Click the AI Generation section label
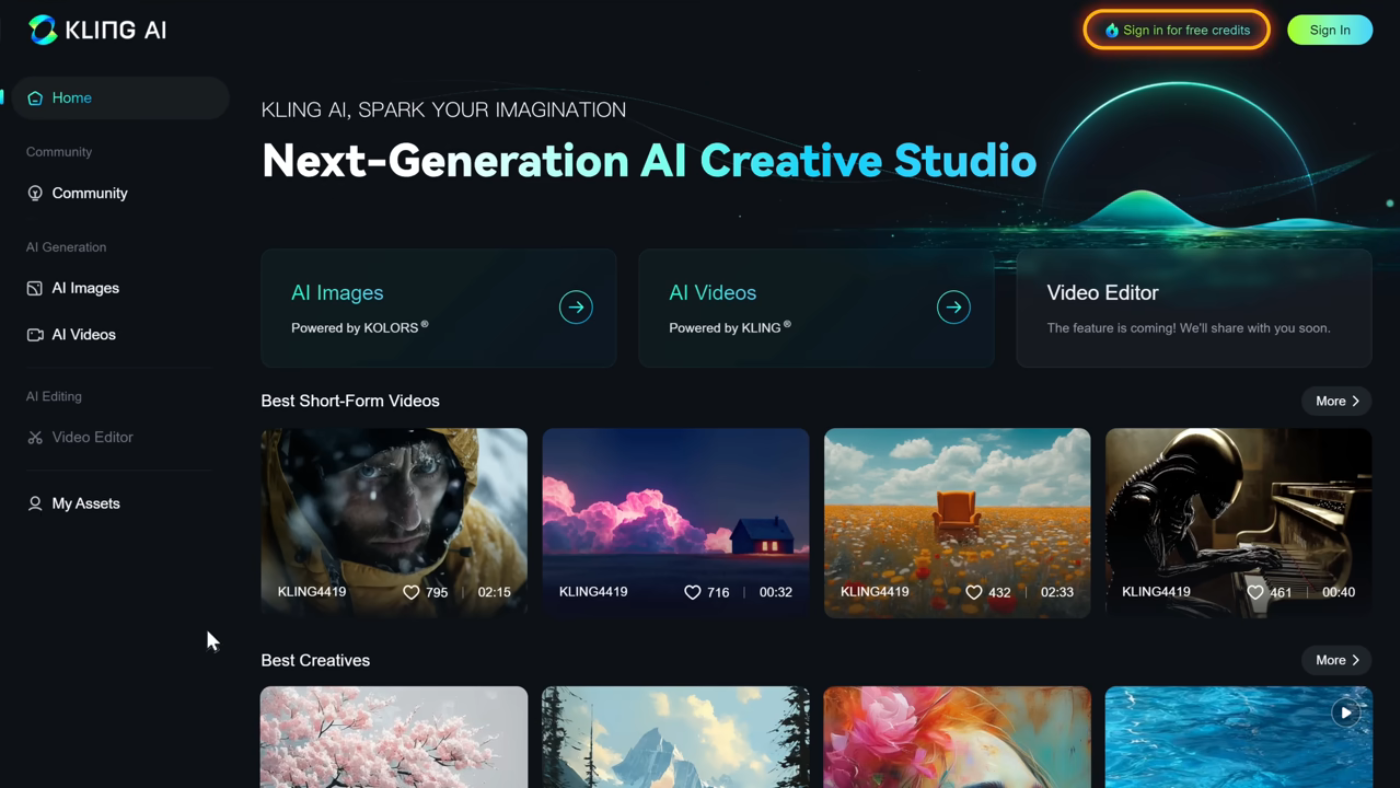Screen dimensions: 1400x788 66,247
